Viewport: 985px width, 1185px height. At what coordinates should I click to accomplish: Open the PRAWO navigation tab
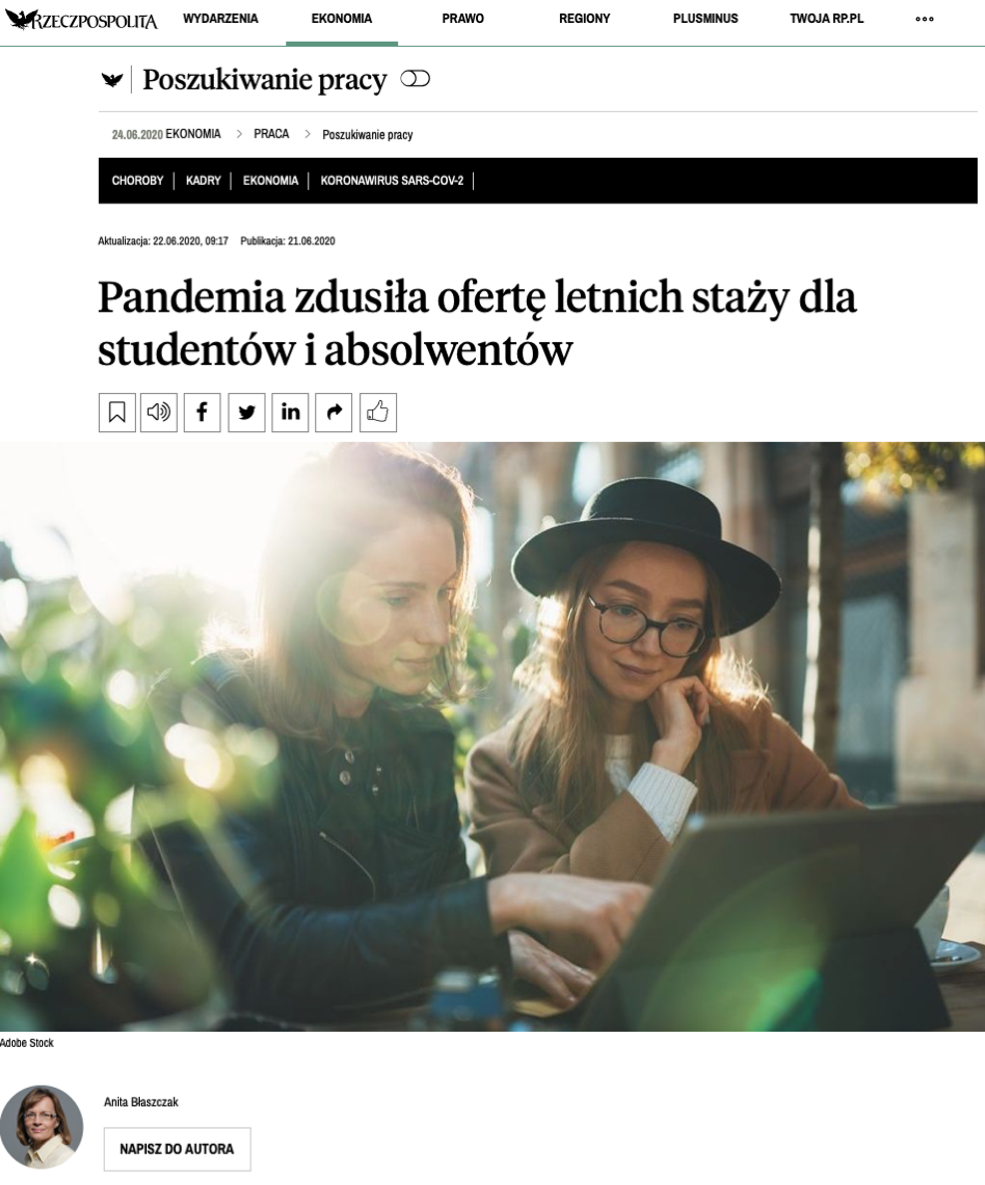(463, 19)
